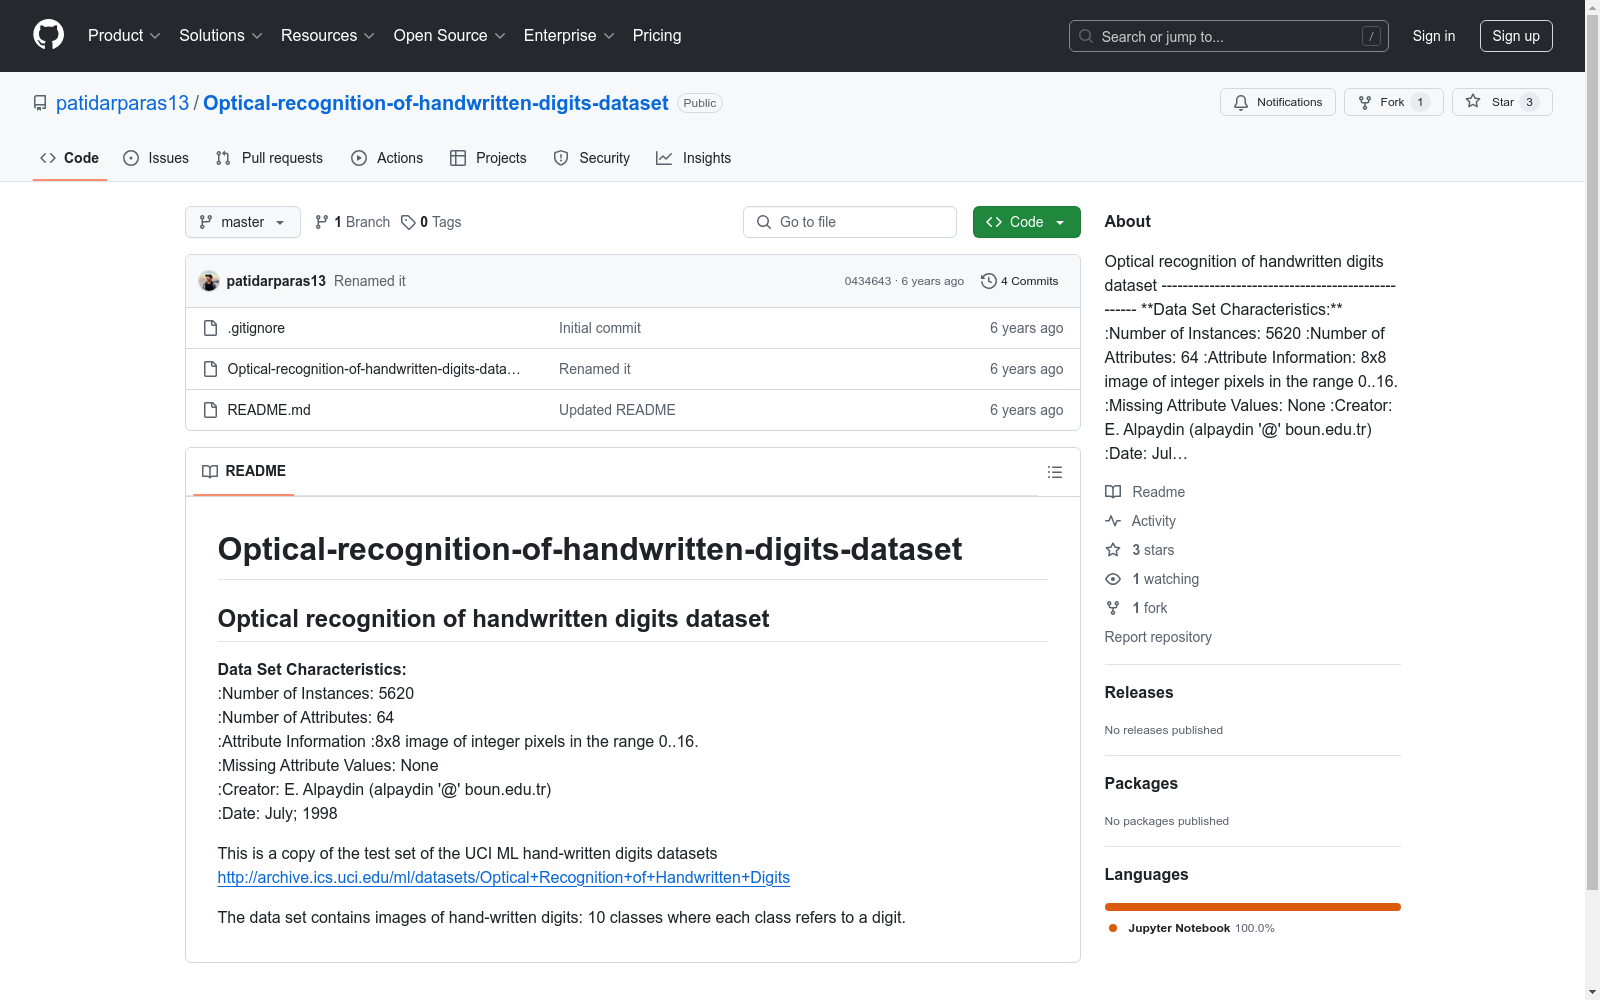Screen dimensions: 1600x1000
Task: Click the Search or jump to field
Action: [1229, 36]
